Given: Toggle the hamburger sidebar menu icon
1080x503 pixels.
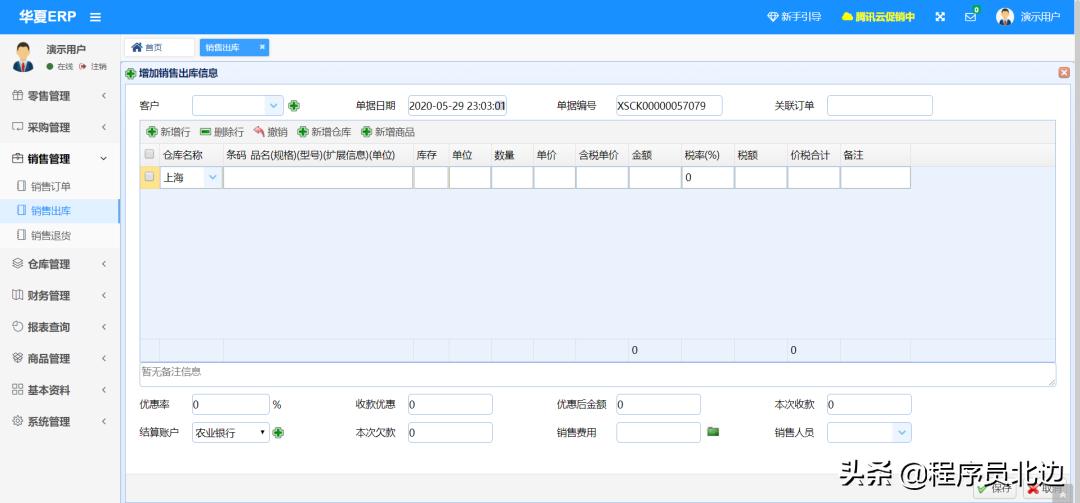Looking at the screenshot, I should (x=95, y=17).
